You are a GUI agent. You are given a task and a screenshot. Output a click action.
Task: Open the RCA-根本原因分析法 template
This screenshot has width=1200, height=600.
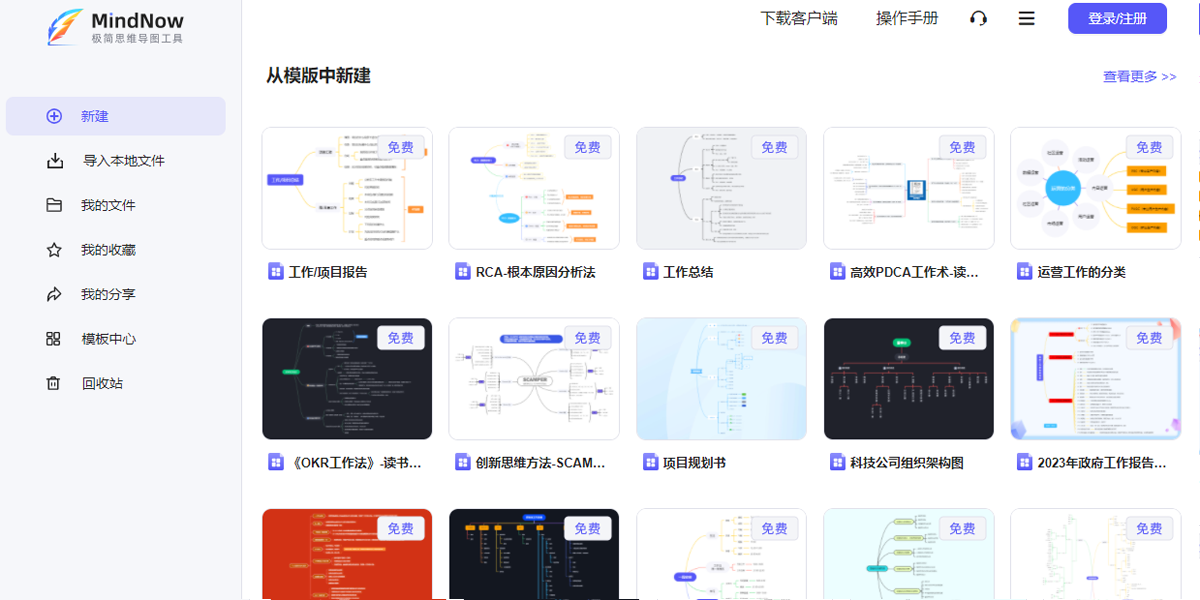(533, 187)
